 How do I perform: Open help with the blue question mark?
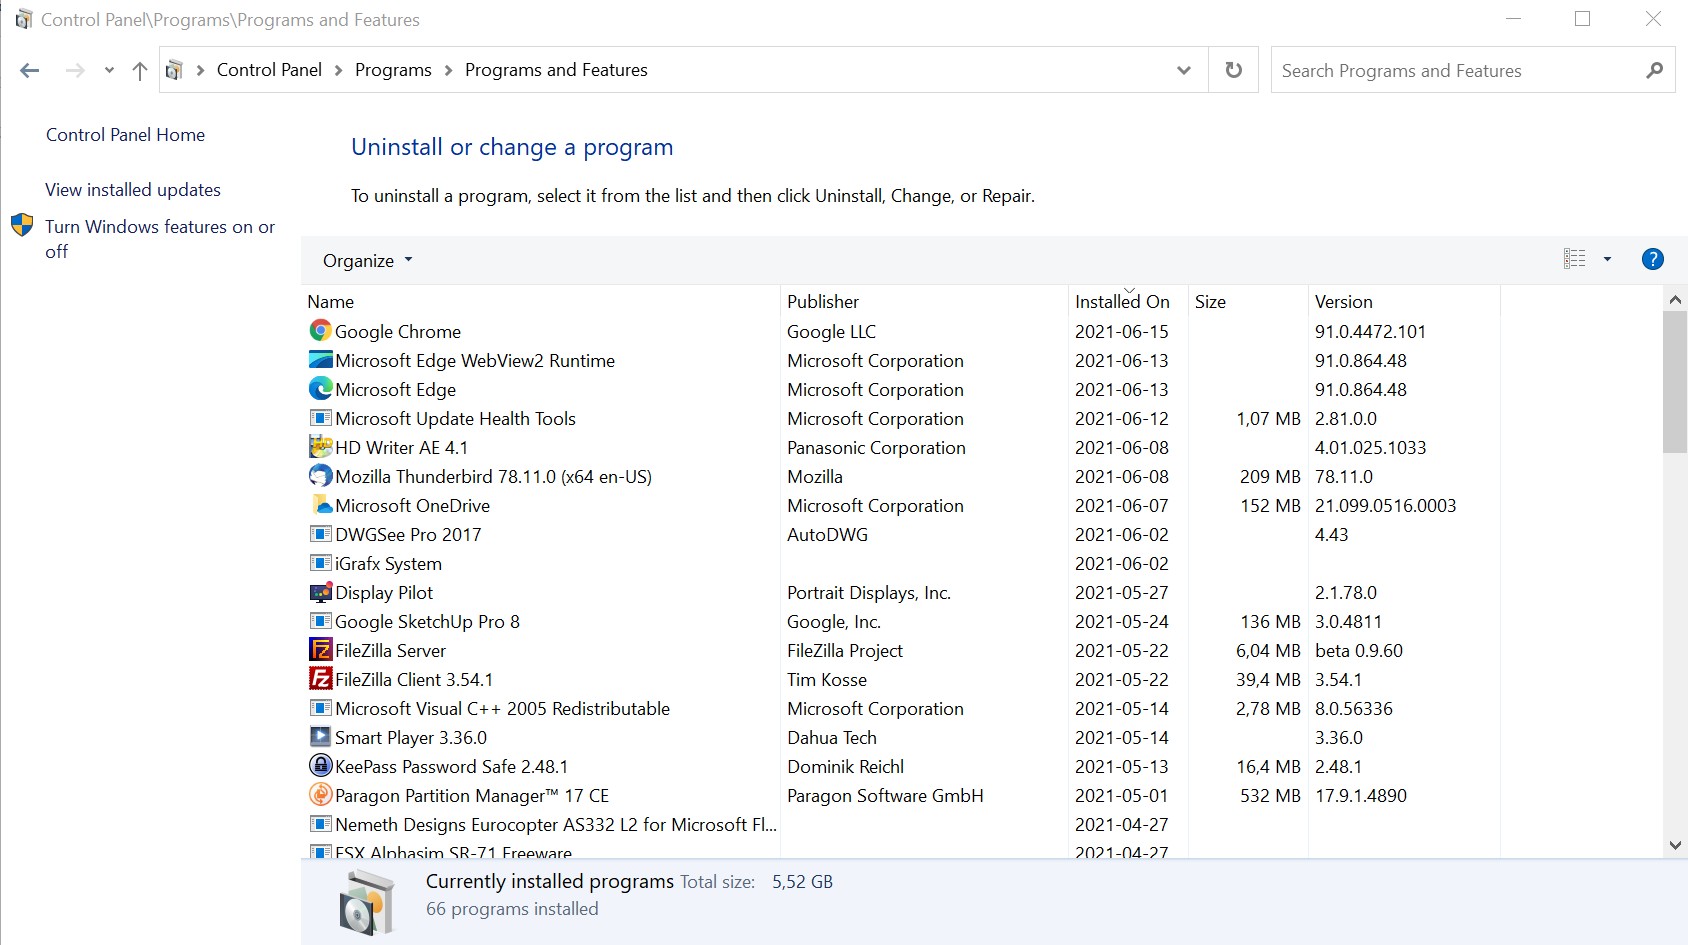(x=1652, y=260)
